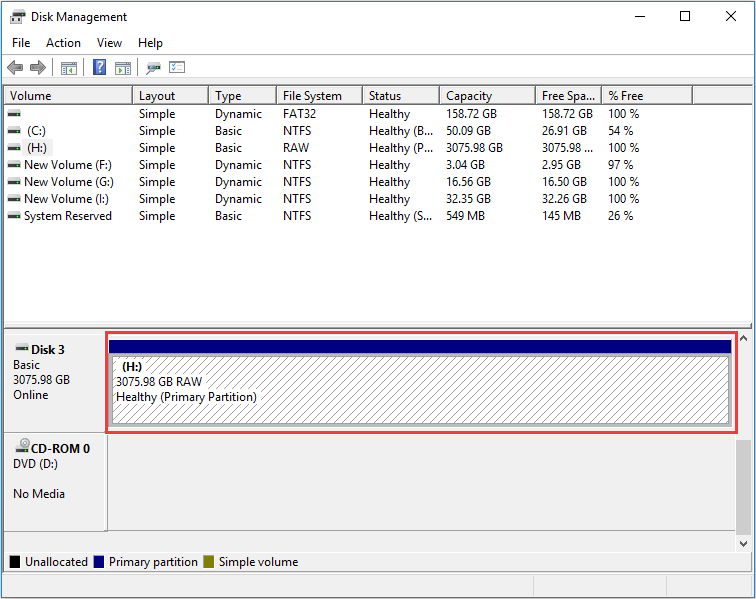
Task: Sort volumes by File System column header
Action: click(312, 96)
